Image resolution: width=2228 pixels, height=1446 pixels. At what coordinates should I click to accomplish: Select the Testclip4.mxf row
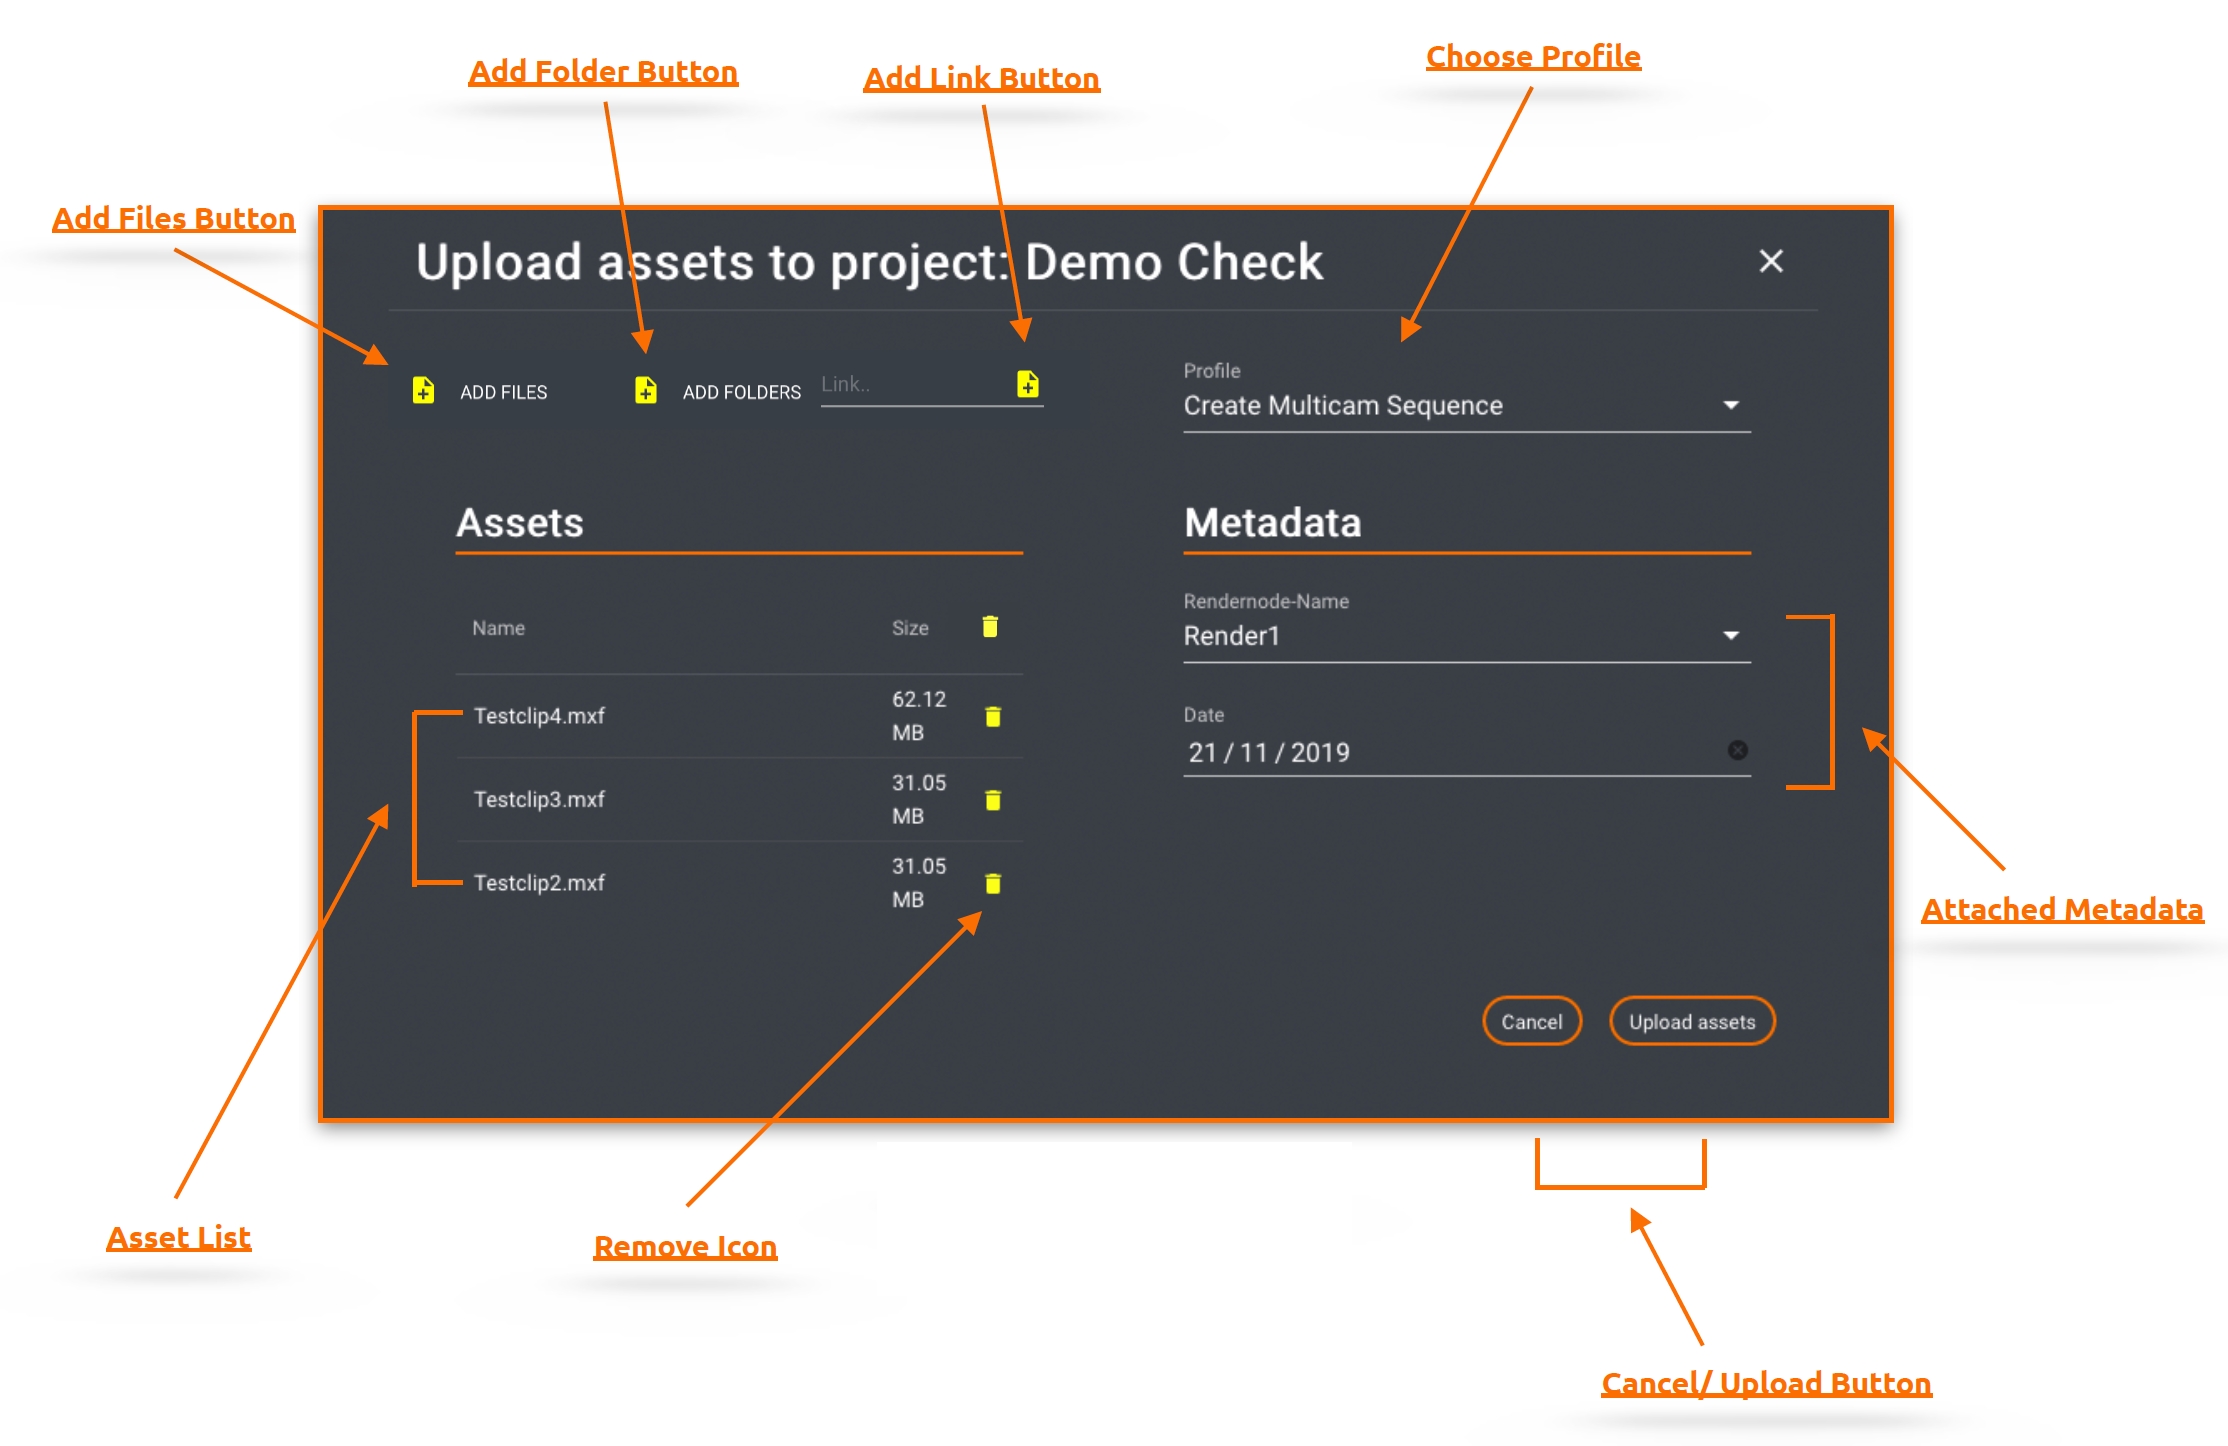pyautogui.click(x=540, y=716)
